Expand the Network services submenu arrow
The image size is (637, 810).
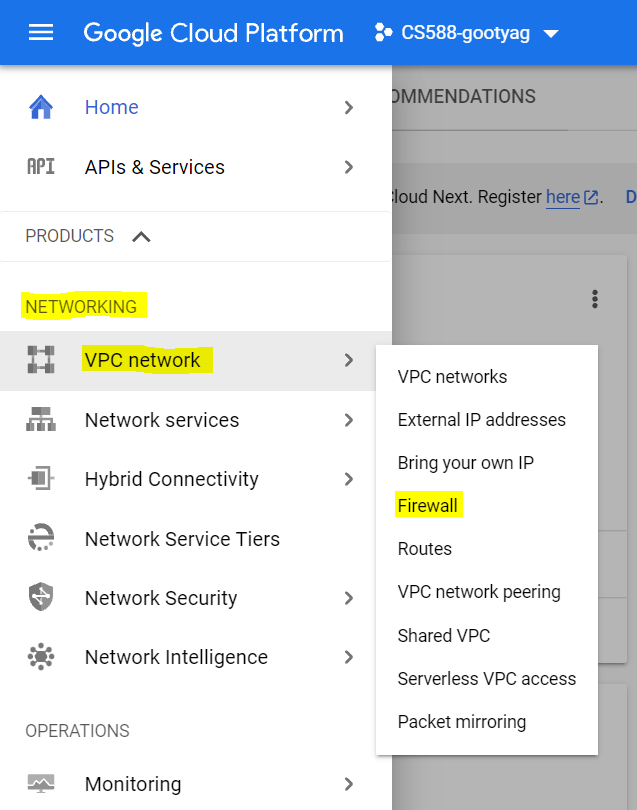(x=349, y=420)
